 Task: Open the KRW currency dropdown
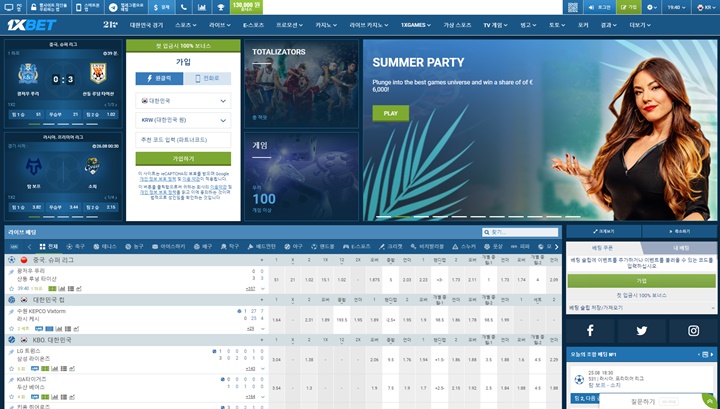pyautogui.click(x=183, y=120)
